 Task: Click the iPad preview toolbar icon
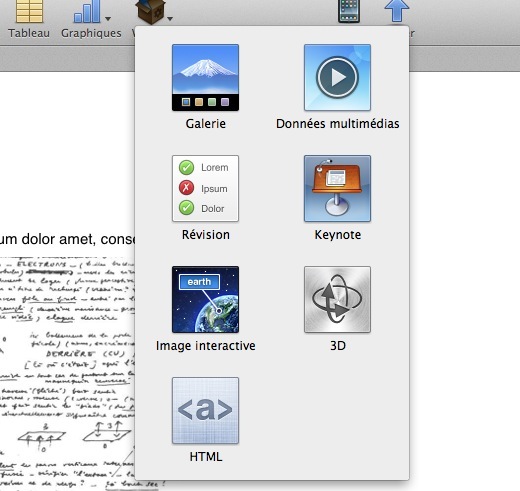pyautogui.click(x=349, y=11)
